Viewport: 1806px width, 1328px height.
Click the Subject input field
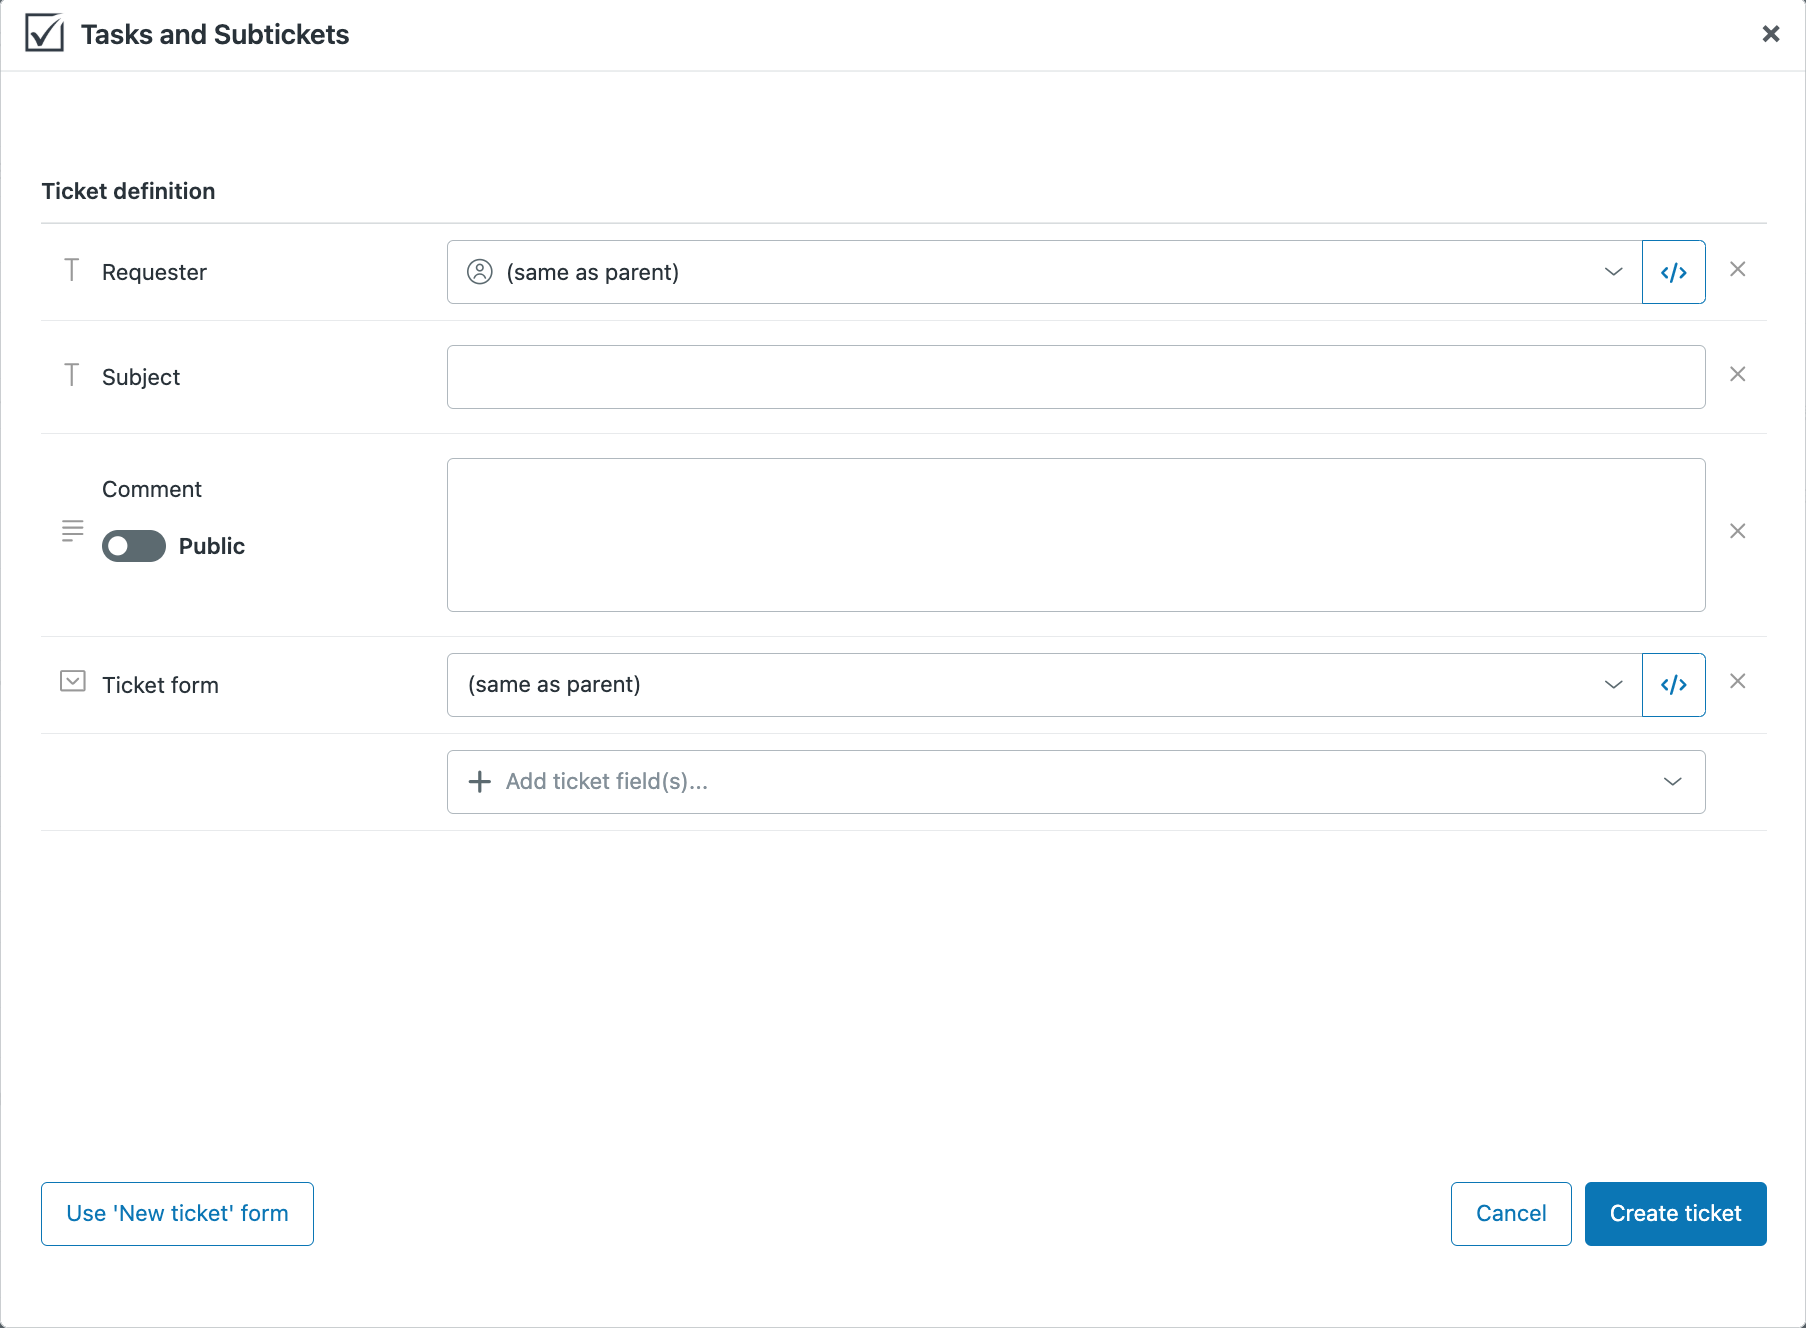(1076, 377)
